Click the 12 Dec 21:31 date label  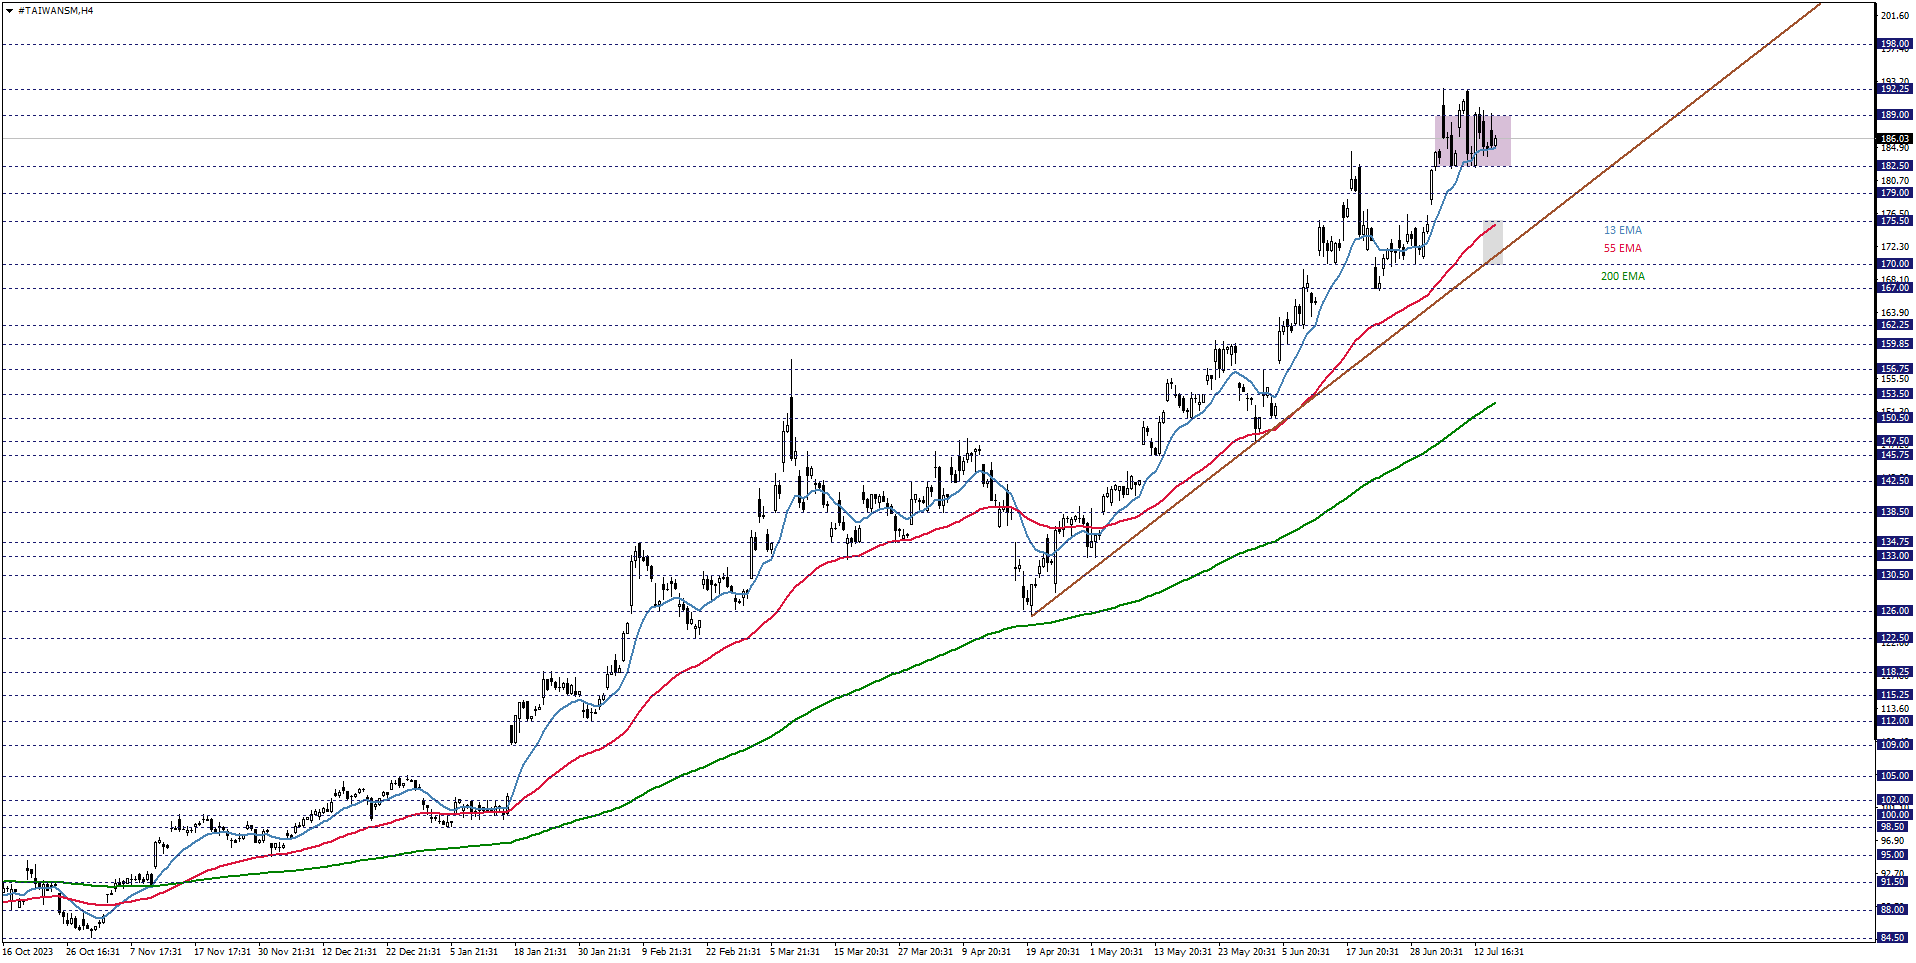pos(350,952)
